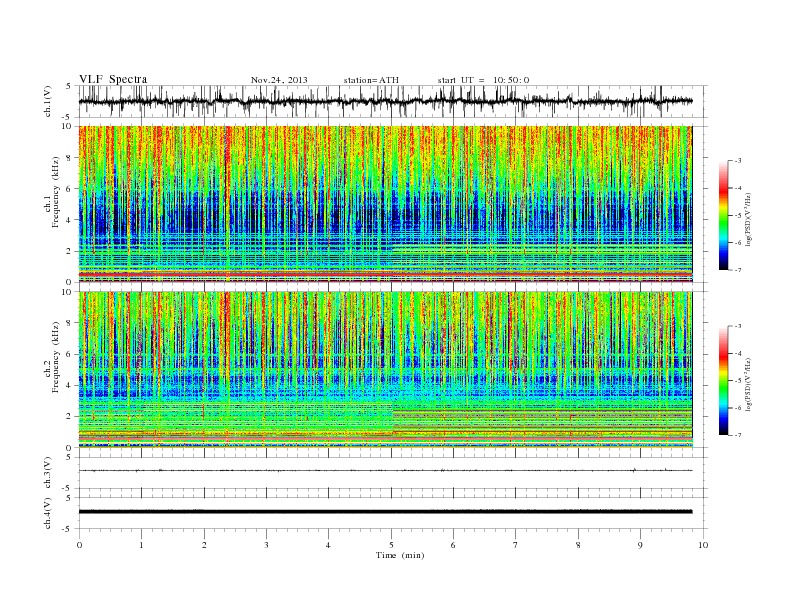Click the "9" tick on the time axis

click(x=640, y=545)
